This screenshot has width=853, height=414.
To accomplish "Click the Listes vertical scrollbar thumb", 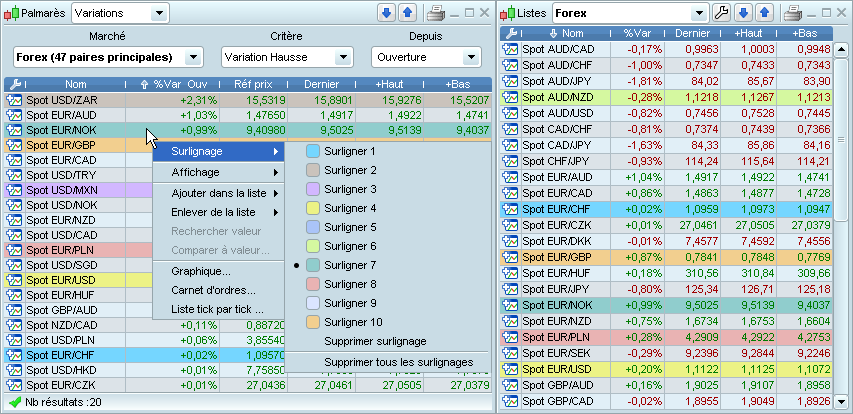I will pos(841,139).
